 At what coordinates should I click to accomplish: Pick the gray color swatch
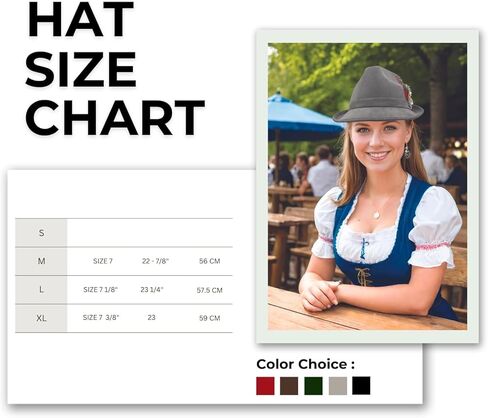click(x=338, y=386)
